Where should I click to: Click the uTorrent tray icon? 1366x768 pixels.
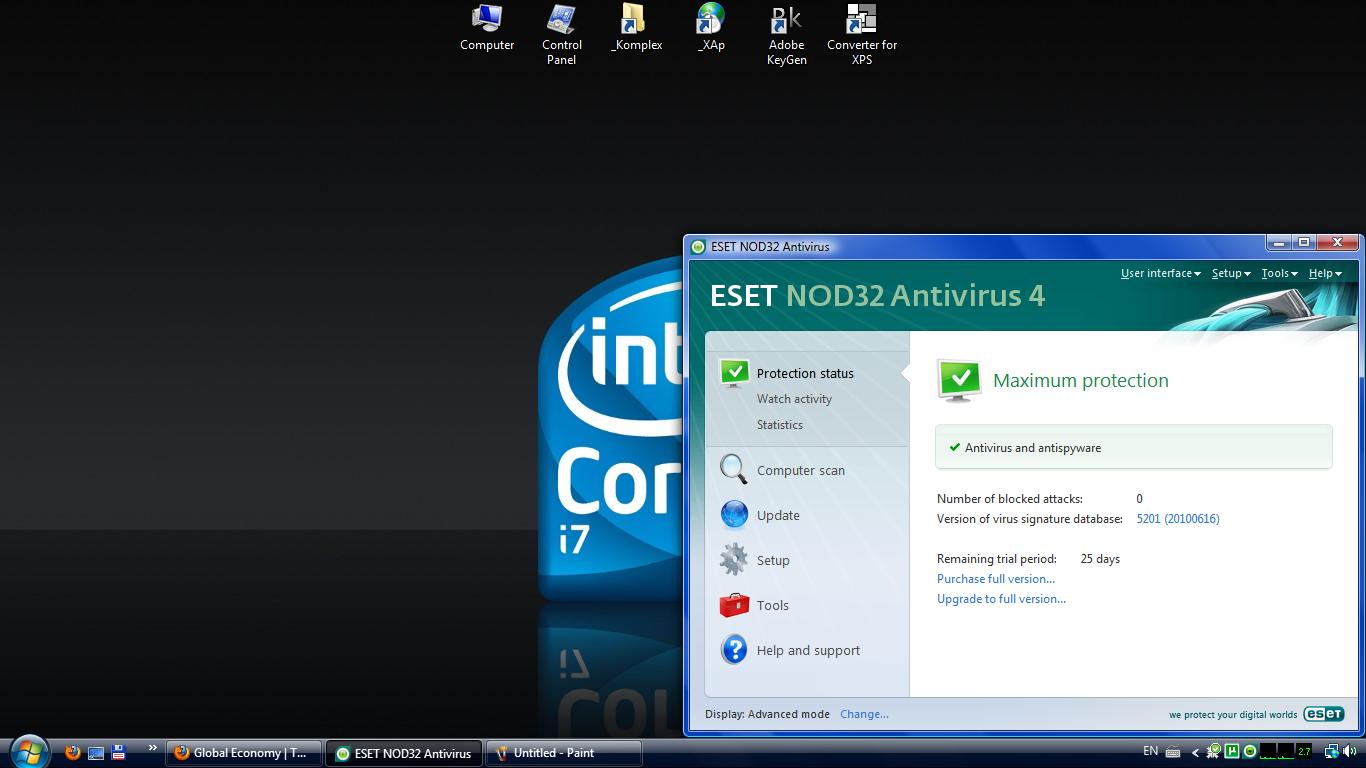[x=1232, y=751]
